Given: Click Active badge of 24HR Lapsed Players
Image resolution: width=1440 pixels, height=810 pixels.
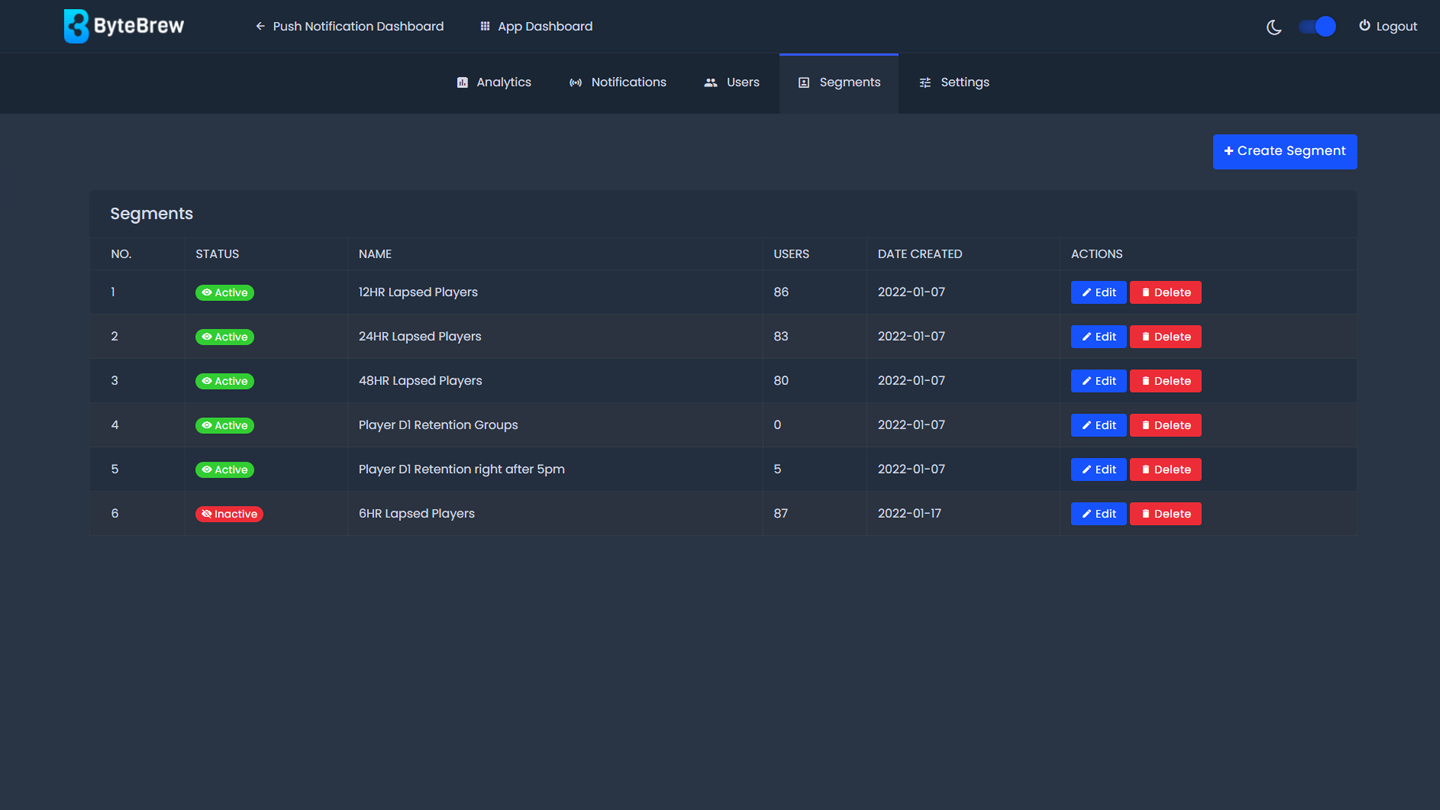Looking at the screenshot, I should pyautogui.click(x=225, y=337).
